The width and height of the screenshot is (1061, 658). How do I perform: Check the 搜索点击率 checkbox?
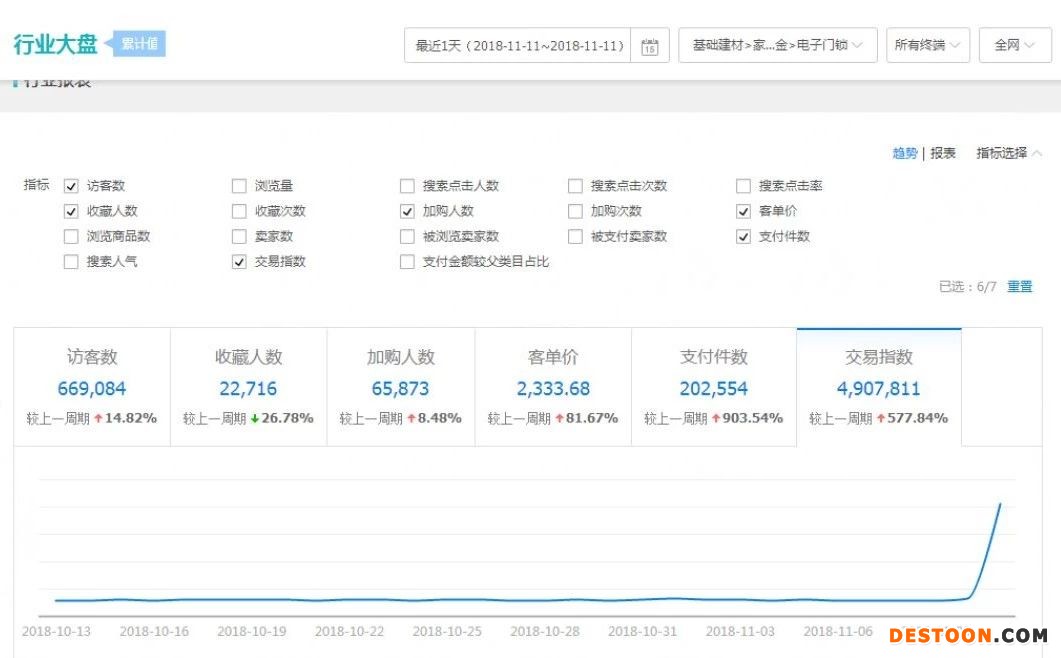(x=743, y=186)
